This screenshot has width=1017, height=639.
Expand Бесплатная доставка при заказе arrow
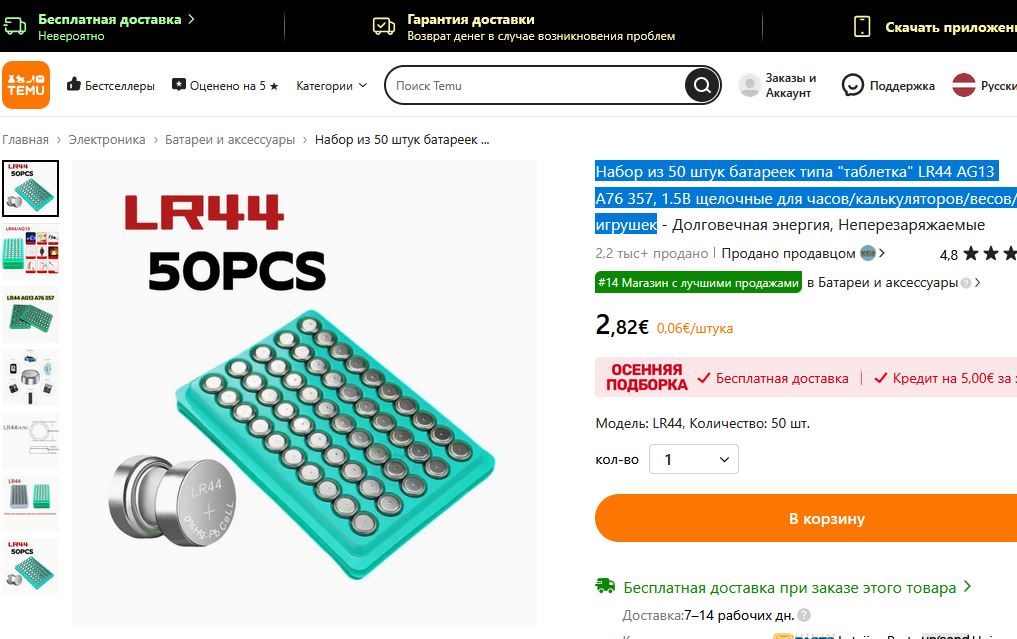[x=967, y=586]
